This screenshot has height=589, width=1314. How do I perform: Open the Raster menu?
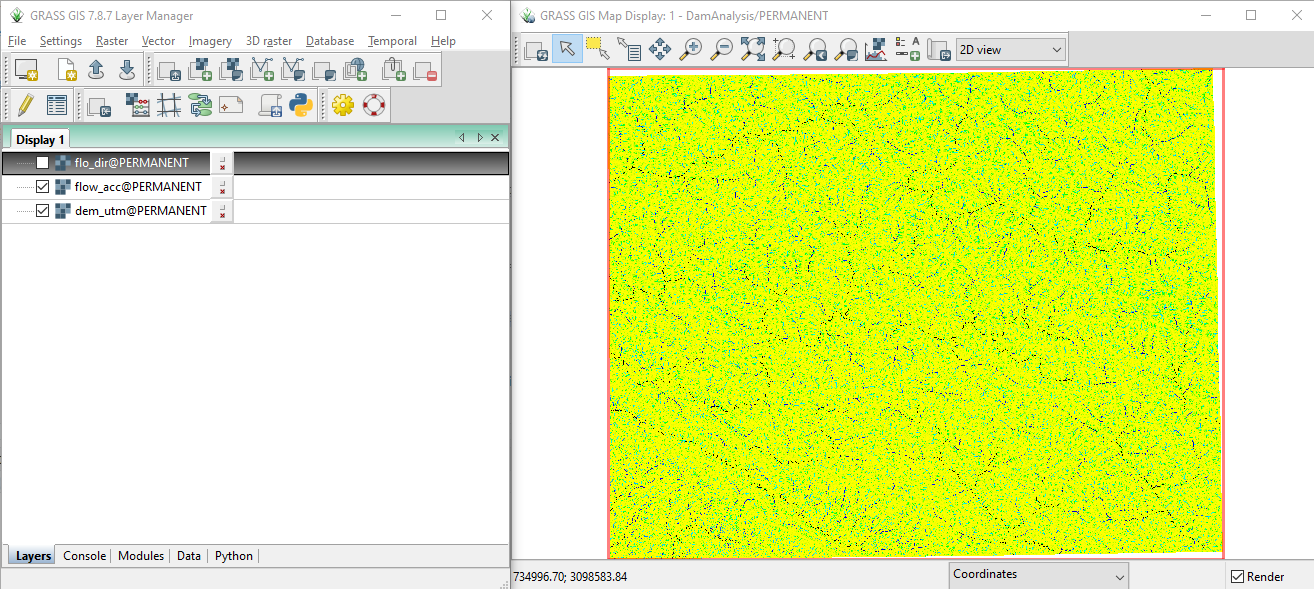(112, 41)
